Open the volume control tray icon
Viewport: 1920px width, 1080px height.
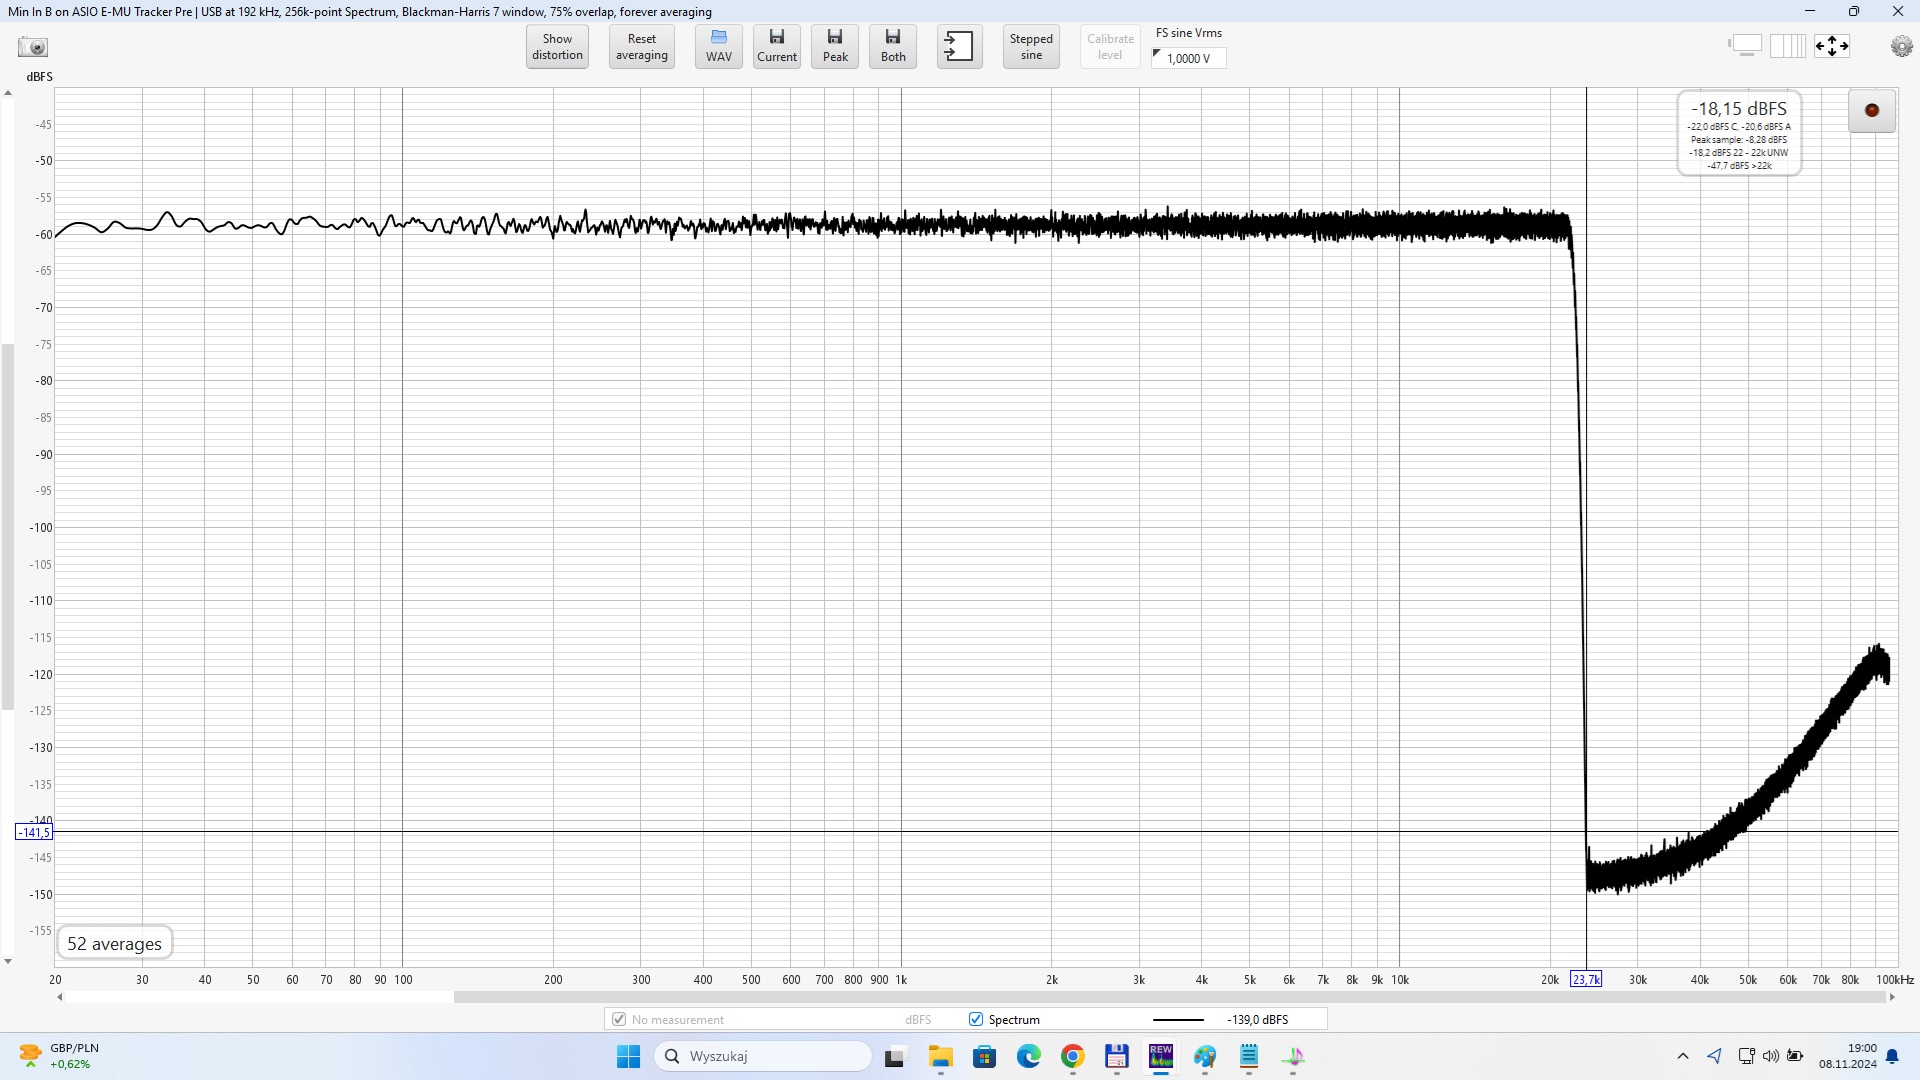tap(1771, 1056)
